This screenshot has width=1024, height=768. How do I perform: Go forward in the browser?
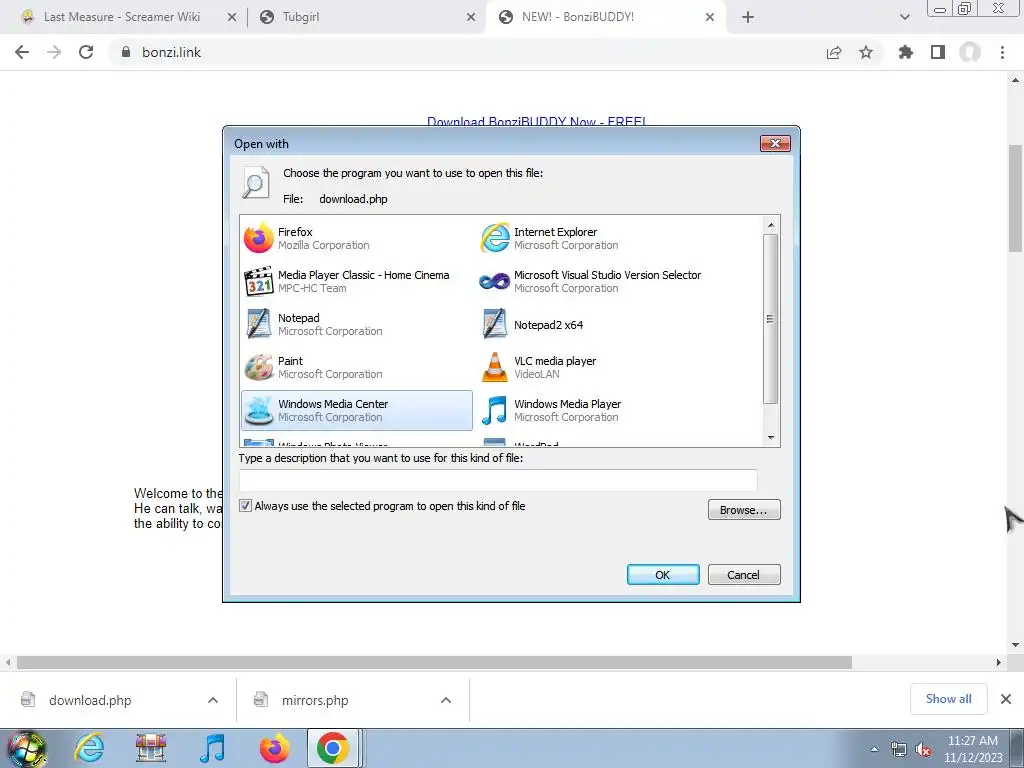pos(54,52)
